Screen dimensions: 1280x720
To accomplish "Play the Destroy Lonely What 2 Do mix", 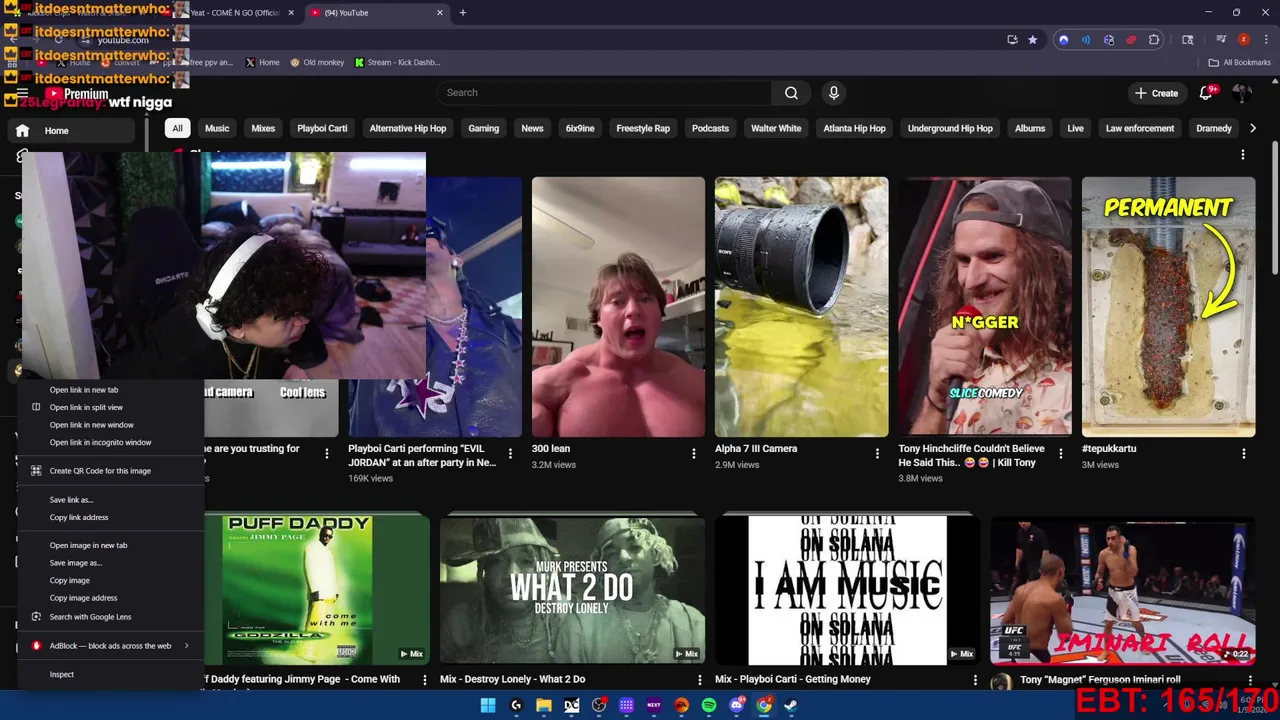I will click(572, 589).
